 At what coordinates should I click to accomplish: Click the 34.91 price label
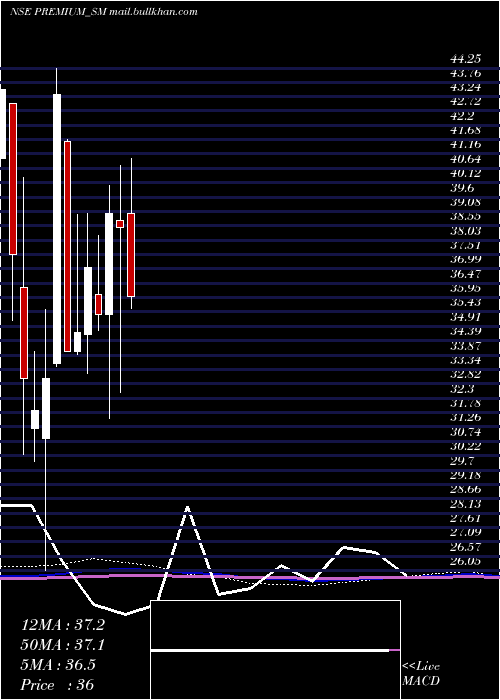pos(465,317)
